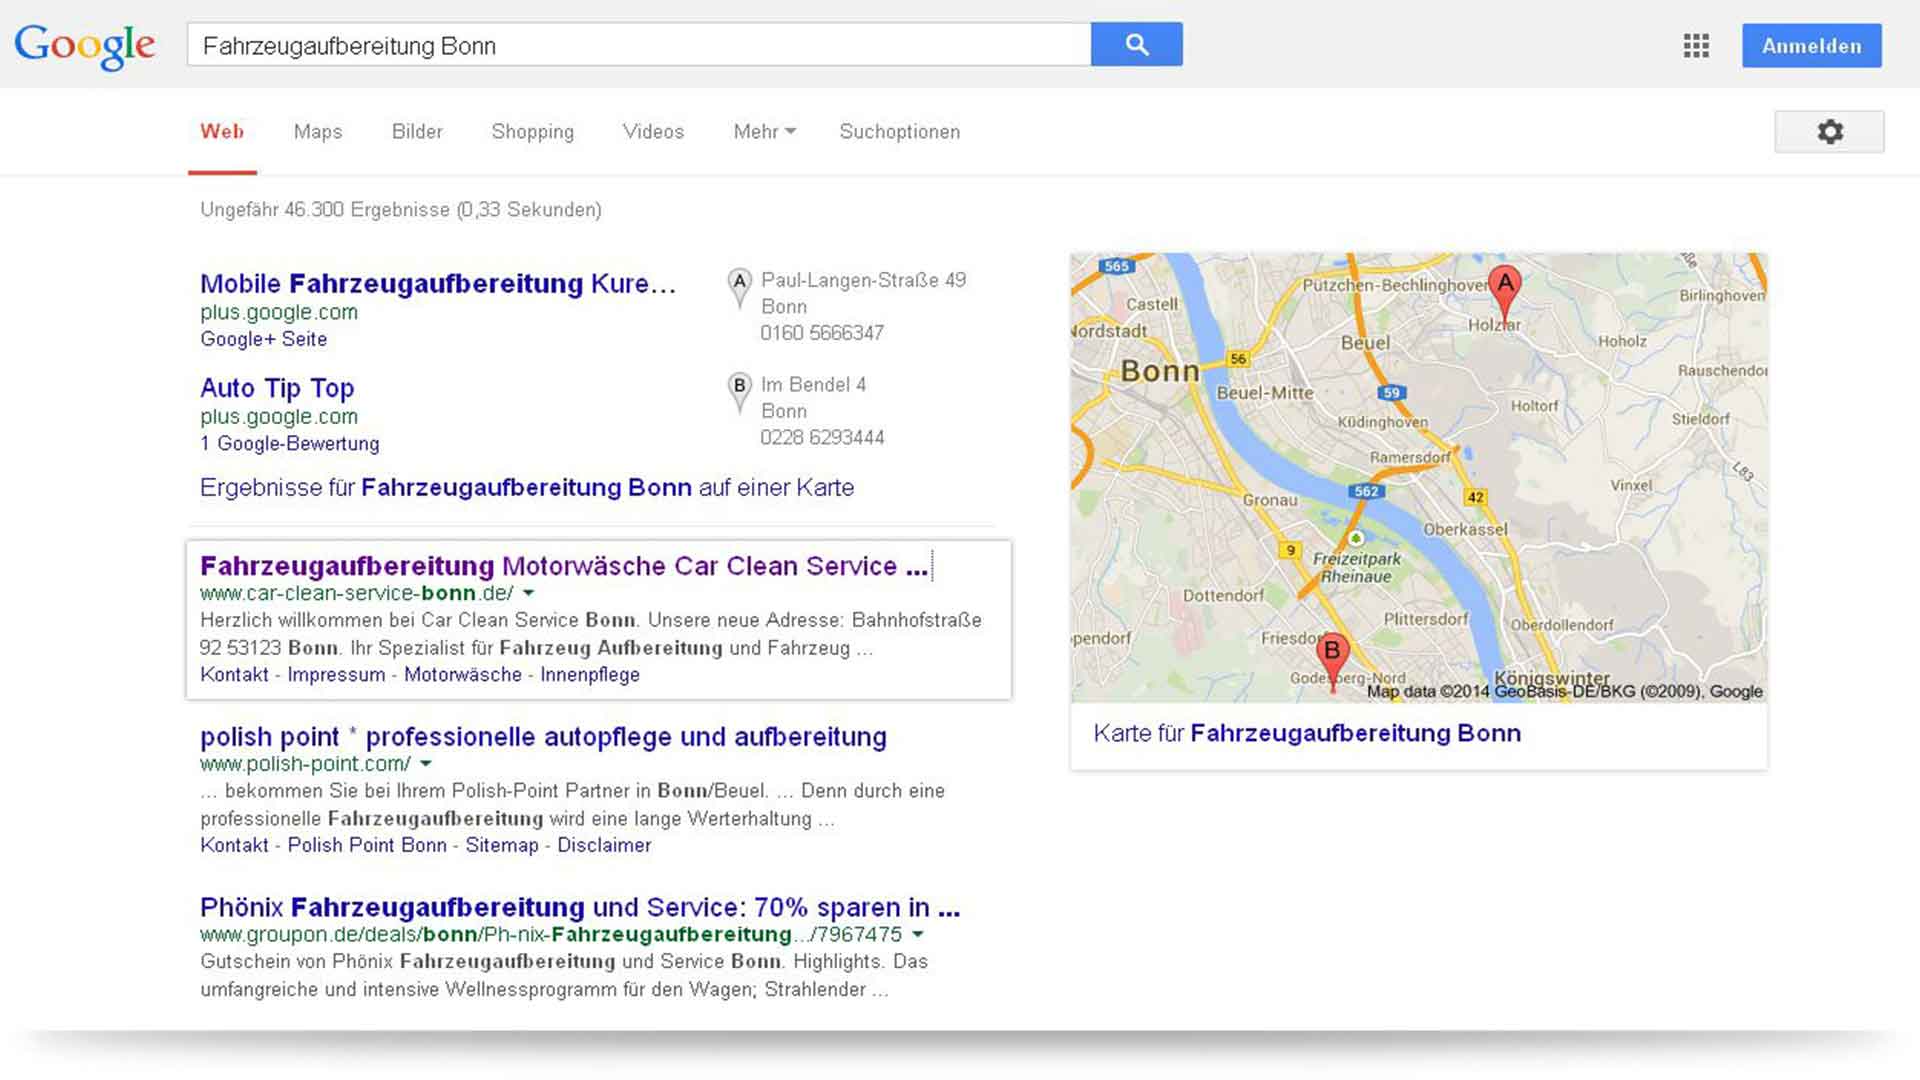Click Kontakt sitelink under polish point
The width and height of the screenshot is (1920, 1080).
(234, 845)
